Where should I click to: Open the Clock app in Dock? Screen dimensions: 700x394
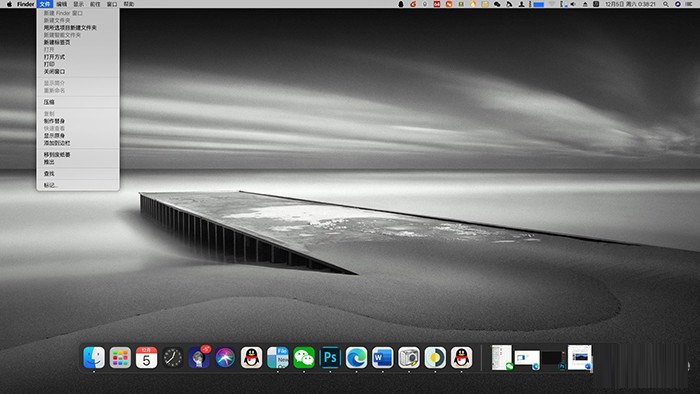click(172, 357)
